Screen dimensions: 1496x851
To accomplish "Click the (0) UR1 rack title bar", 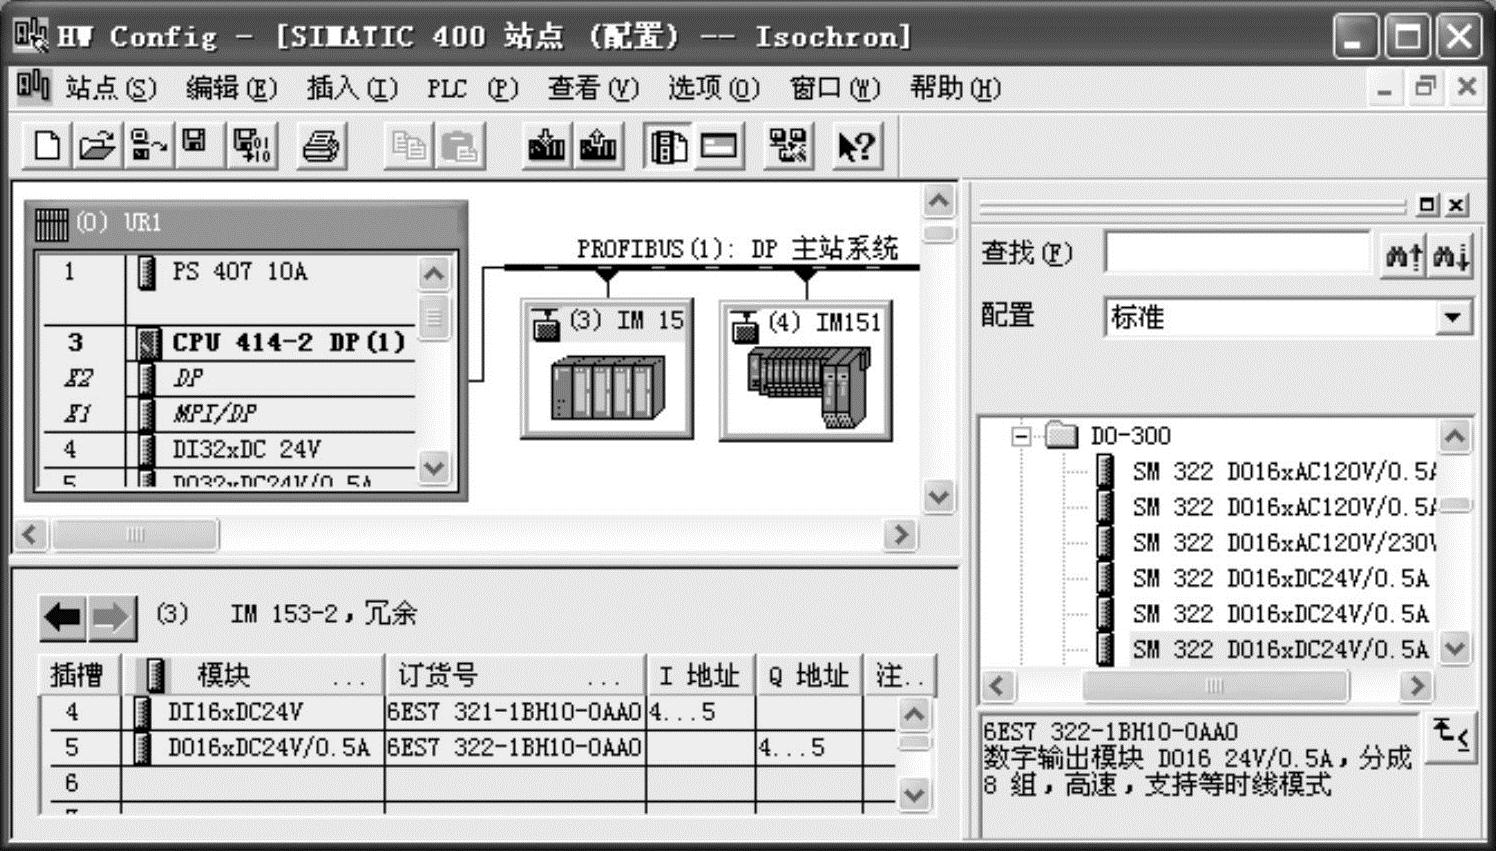I will 246,222.
